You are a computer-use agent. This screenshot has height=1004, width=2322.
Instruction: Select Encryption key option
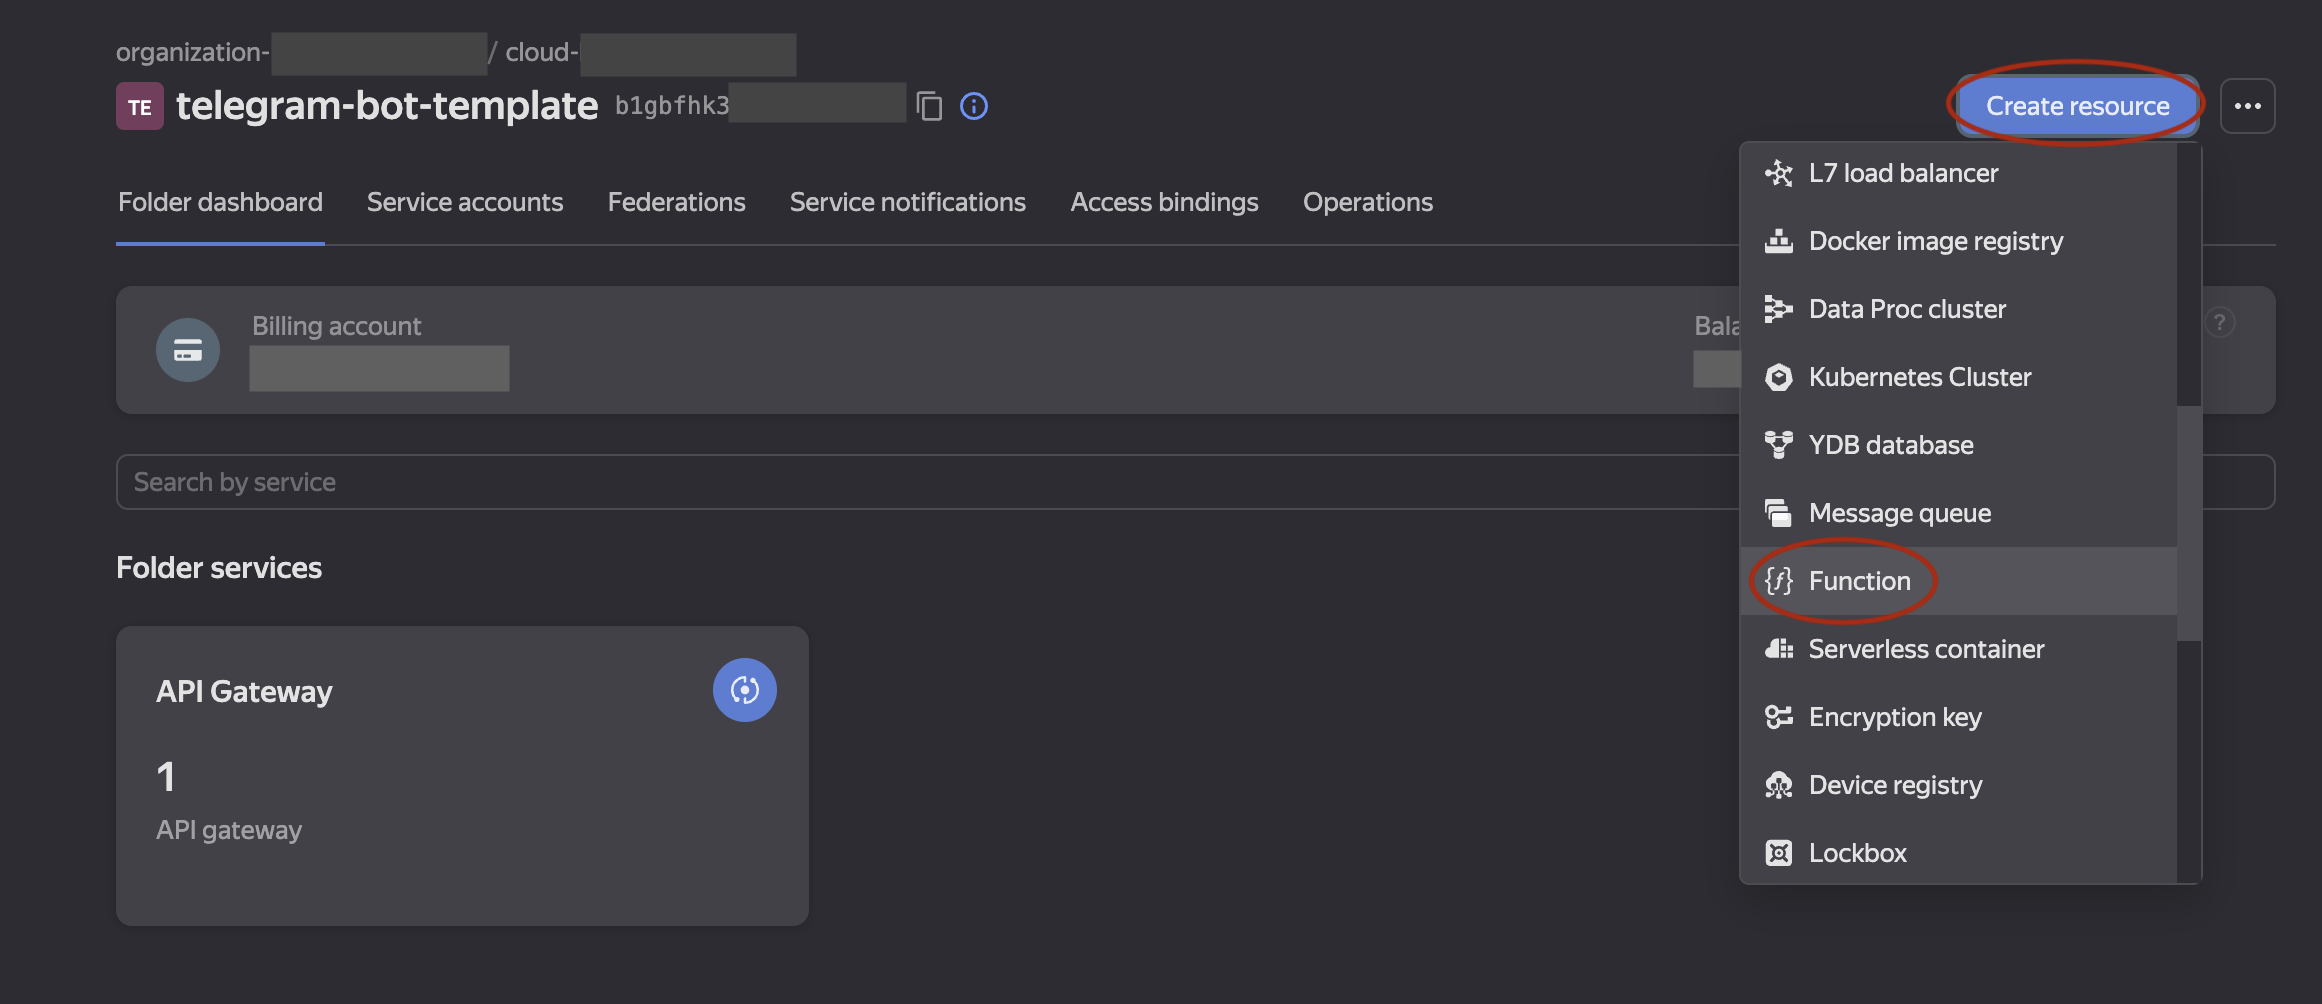coord(1959,717)
